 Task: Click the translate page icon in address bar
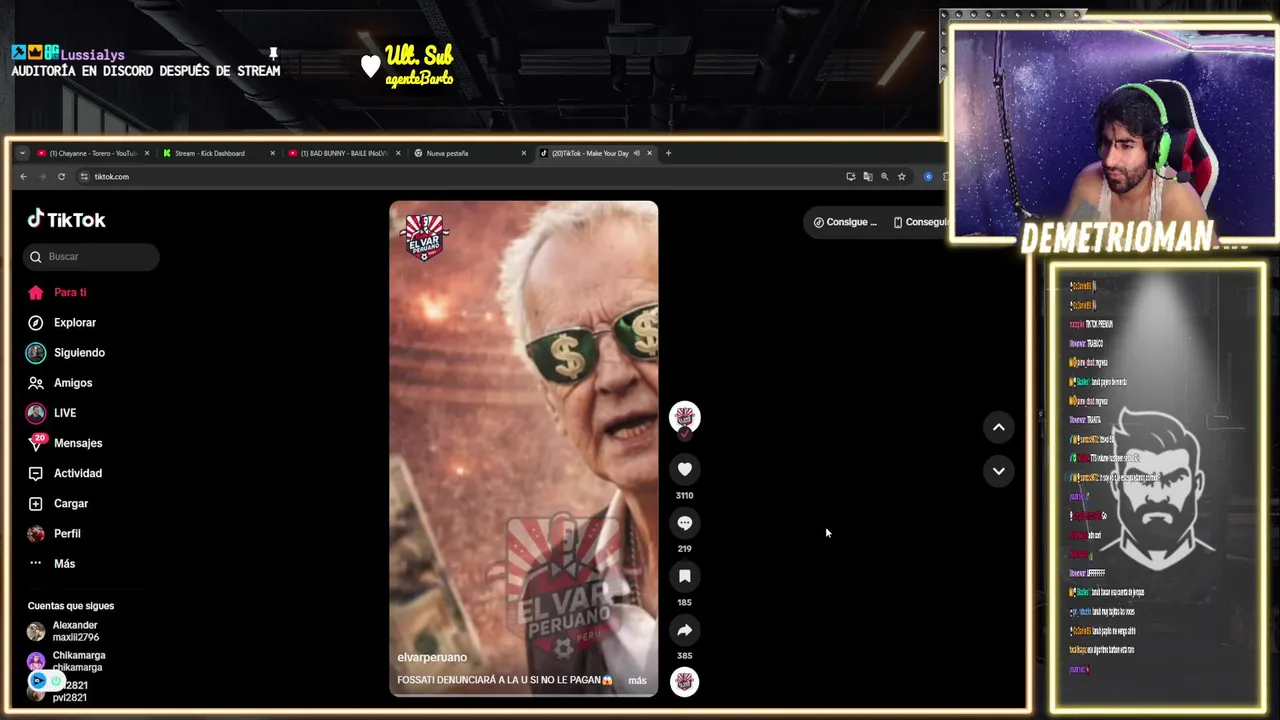pos(867,176)
